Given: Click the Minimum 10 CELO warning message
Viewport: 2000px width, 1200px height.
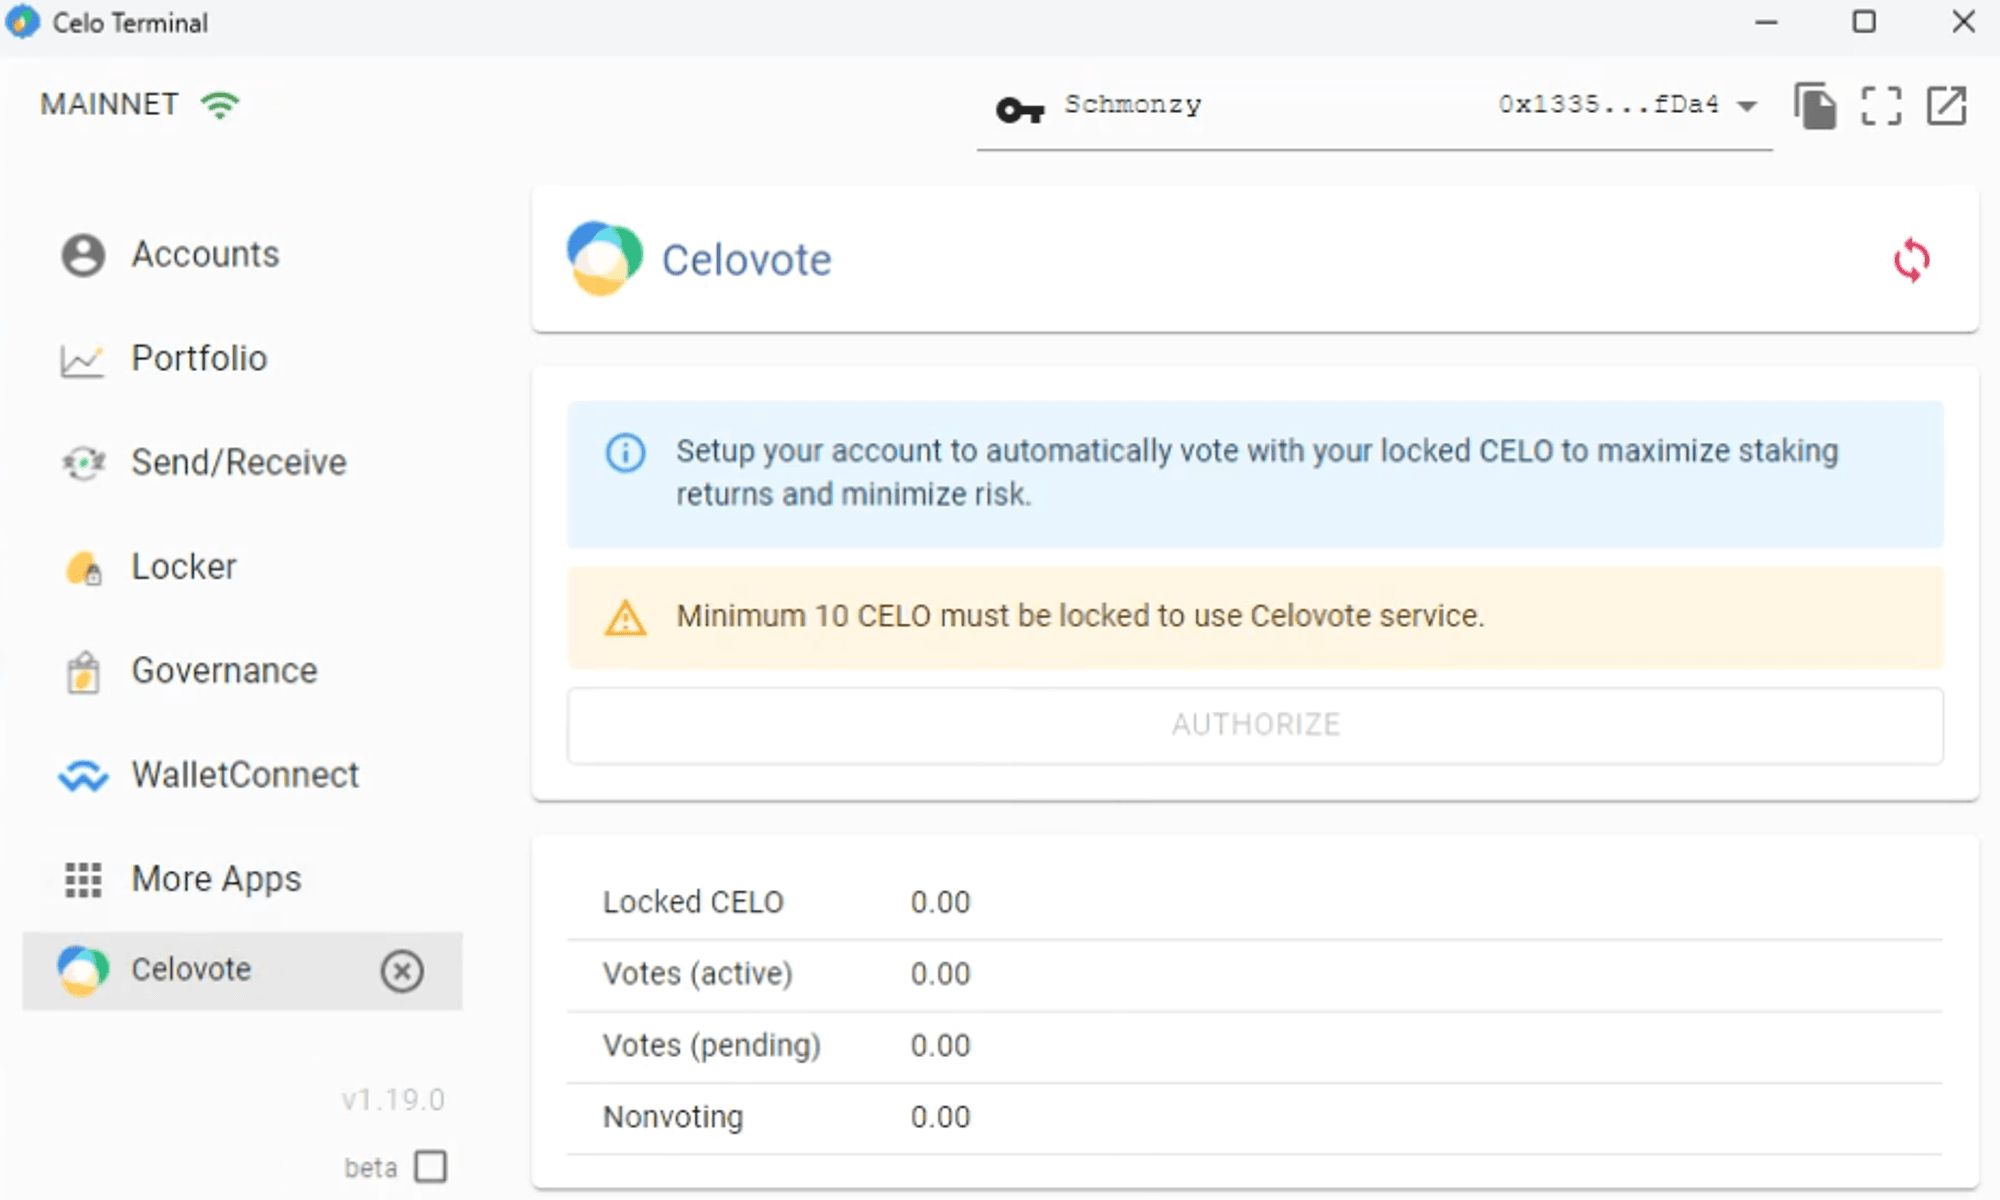Looking at the screenshot, I should (x=1080, y=616).
